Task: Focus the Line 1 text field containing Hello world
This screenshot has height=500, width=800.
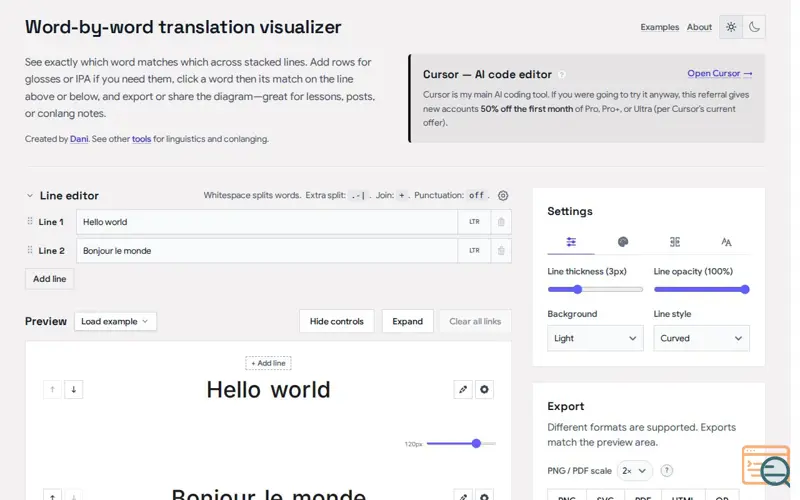Action: (x=267, y=222)
